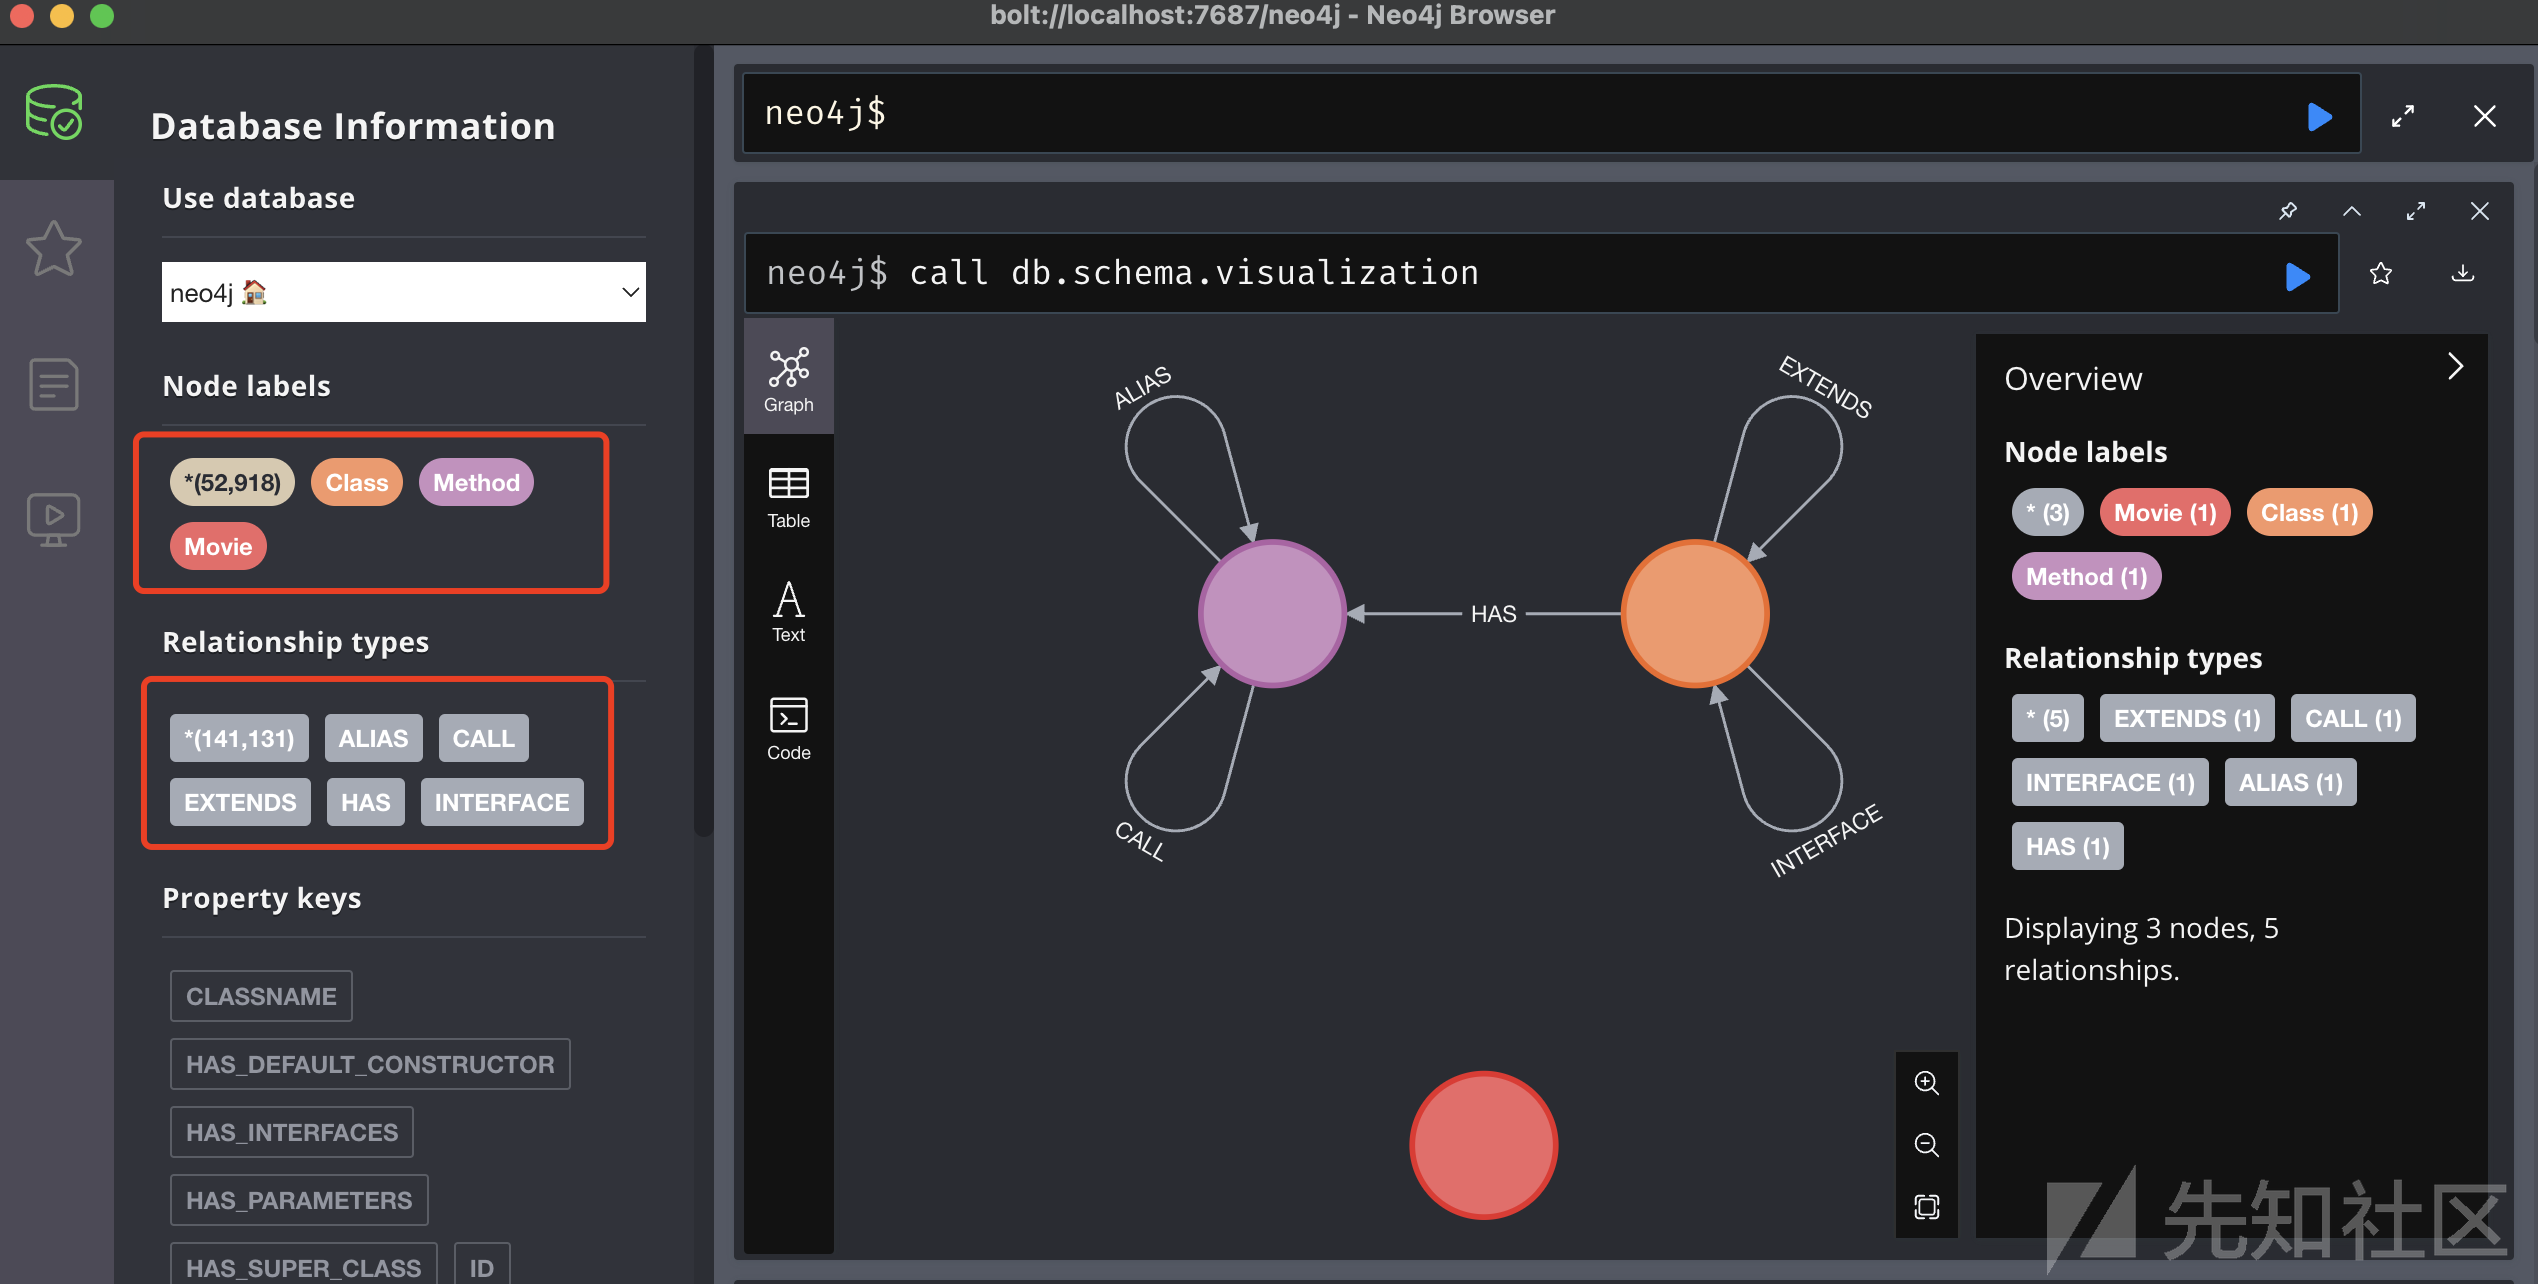Open the neo4j database dropdown
Screen dimensions: 2538x1284
click(403, 292)
